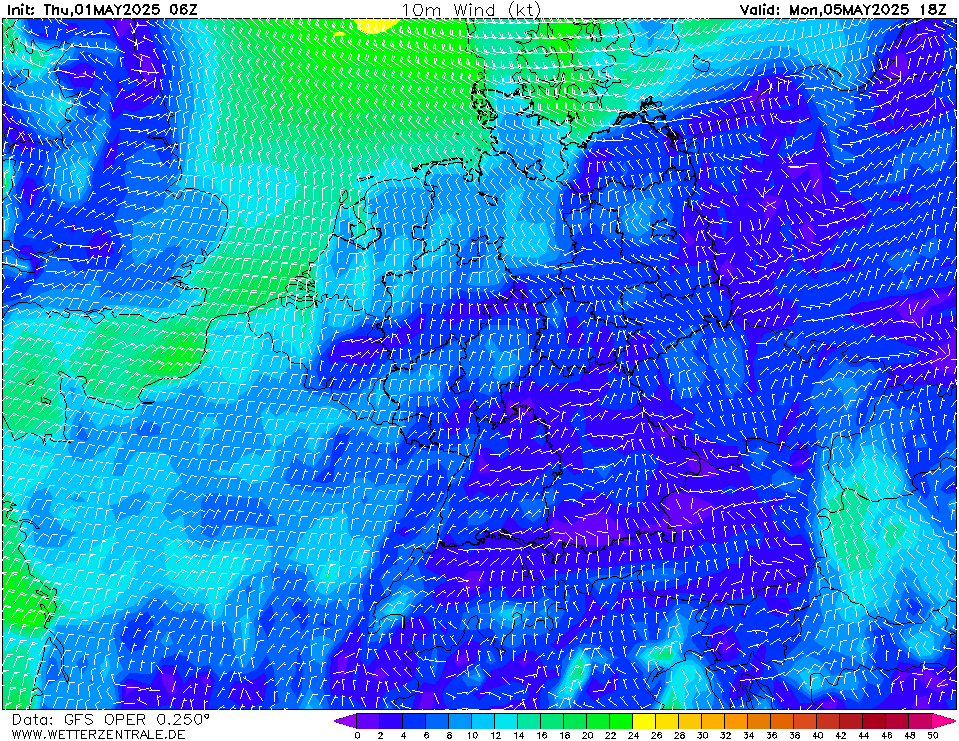Viewport: 959px width, 741px height.
Task: Click the violet 0–2 kt color swatch
Action: [368, 721]
